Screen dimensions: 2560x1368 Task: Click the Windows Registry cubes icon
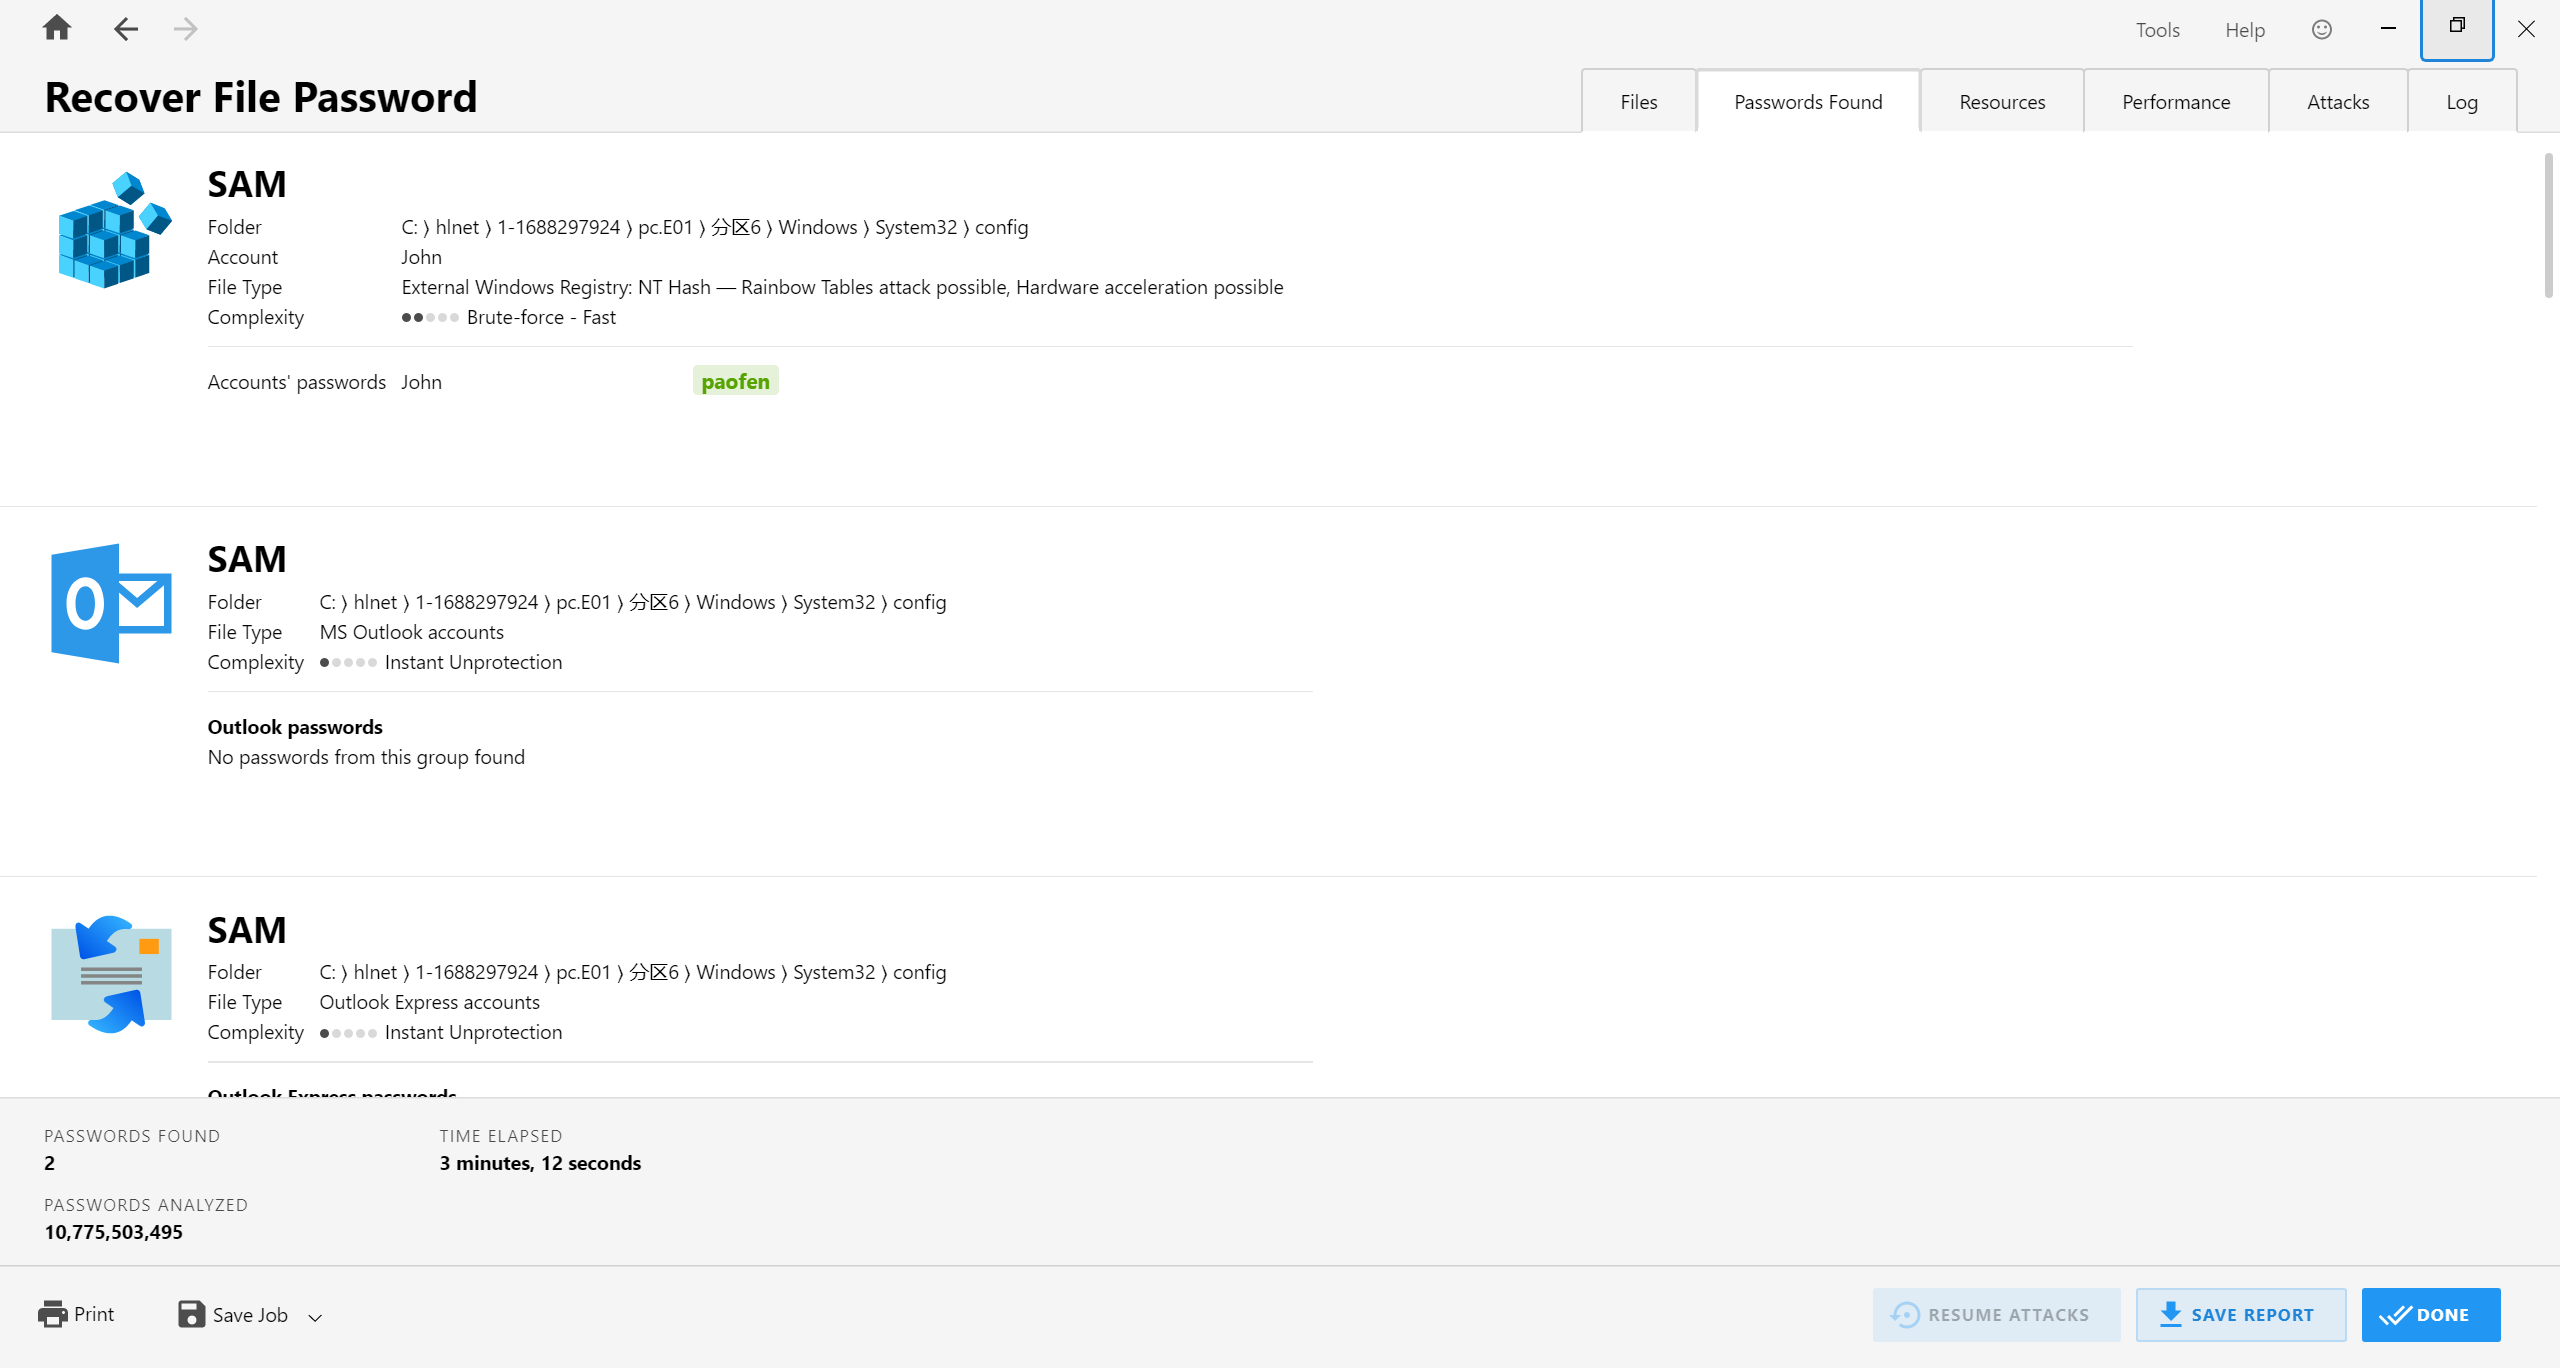[x=113, y=230]
